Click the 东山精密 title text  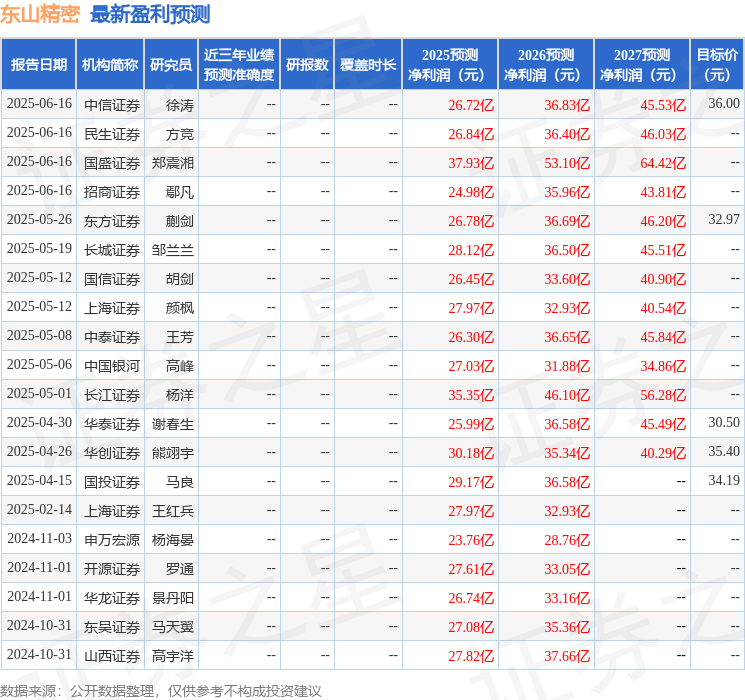point(40,14)
